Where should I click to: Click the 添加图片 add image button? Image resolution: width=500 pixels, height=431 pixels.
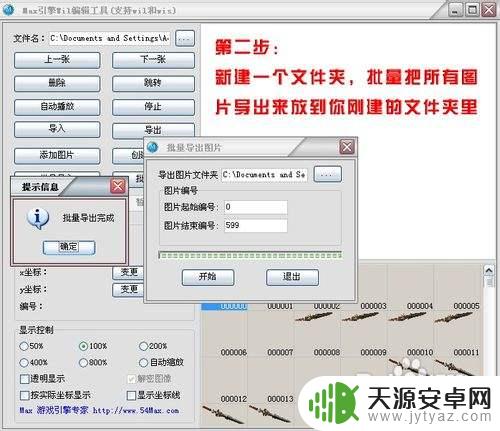[x=57, y=156]
